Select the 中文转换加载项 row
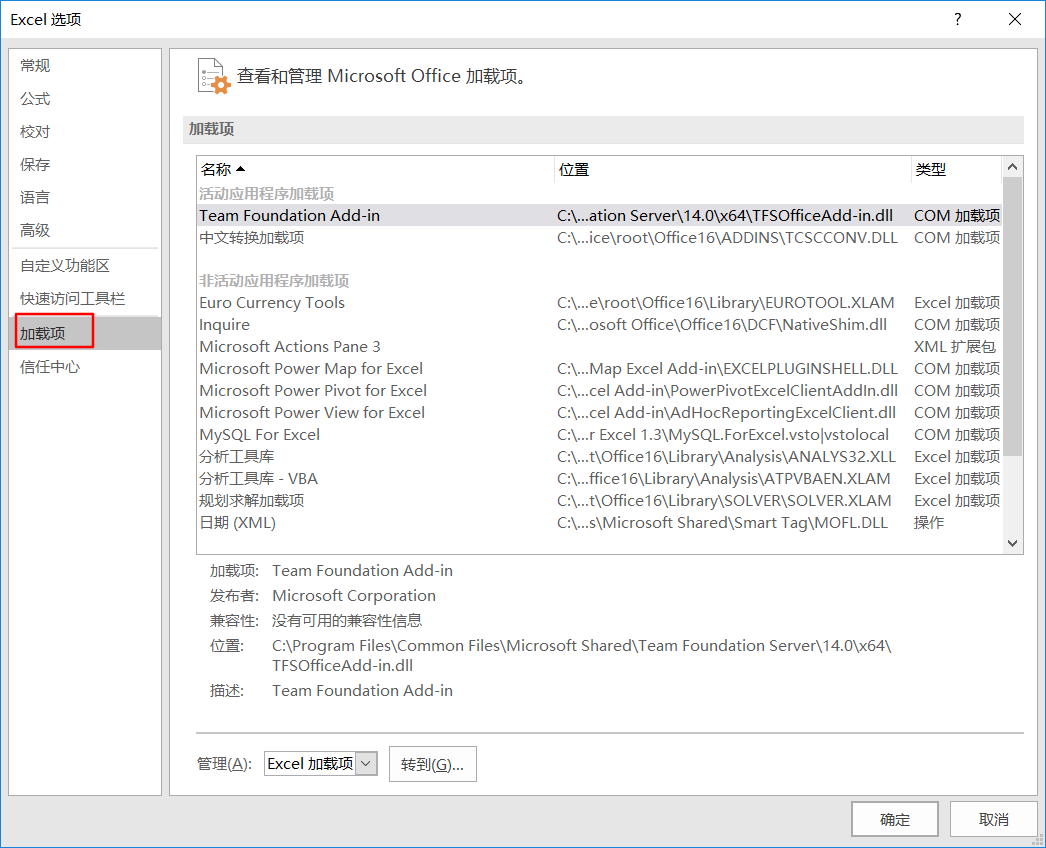The height and width of the screenshot is (848, 1046). pyautogui.click(x=600, y=238)
